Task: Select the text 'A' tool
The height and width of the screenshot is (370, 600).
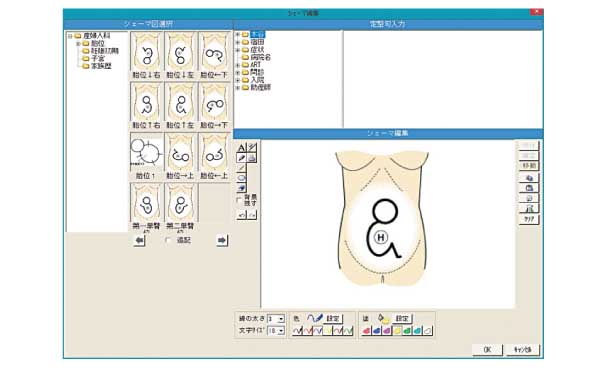Action: [241, 147]
